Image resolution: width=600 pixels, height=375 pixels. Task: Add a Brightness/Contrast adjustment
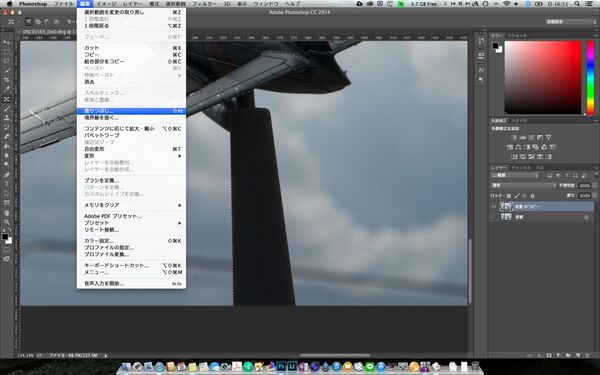(x=514, y=137)
